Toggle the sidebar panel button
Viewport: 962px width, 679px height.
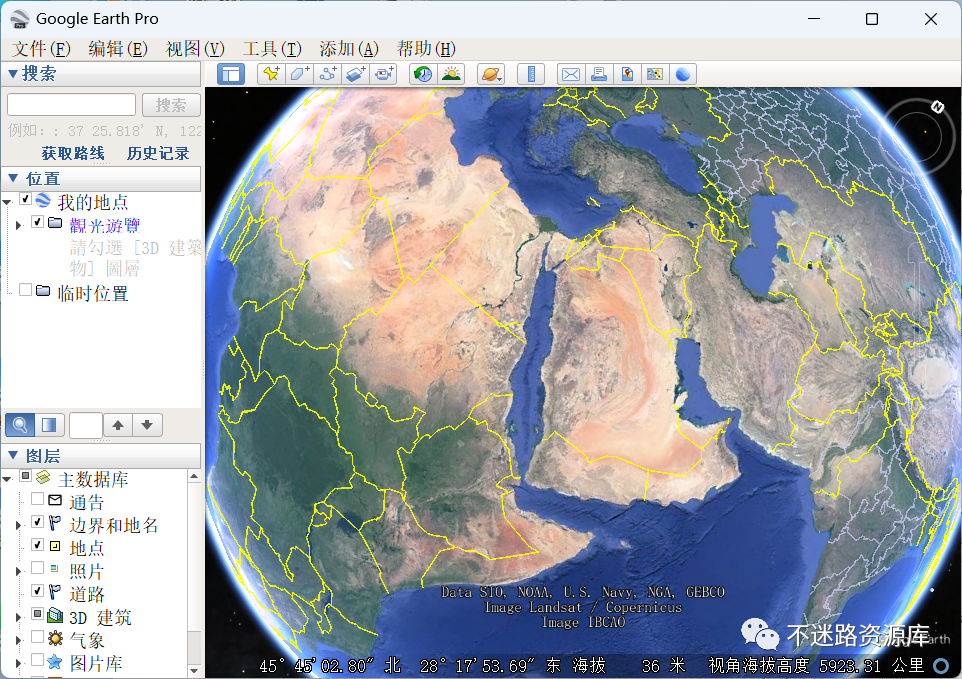point(231,74)
